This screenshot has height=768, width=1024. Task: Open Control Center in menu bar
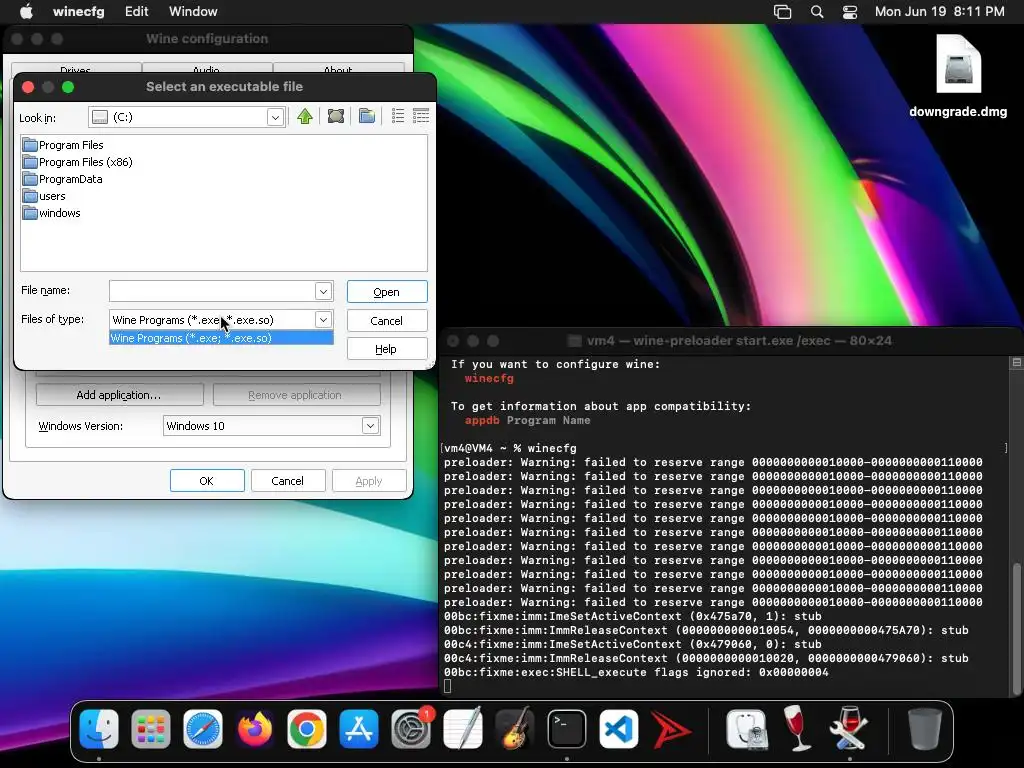coord(850,11)
